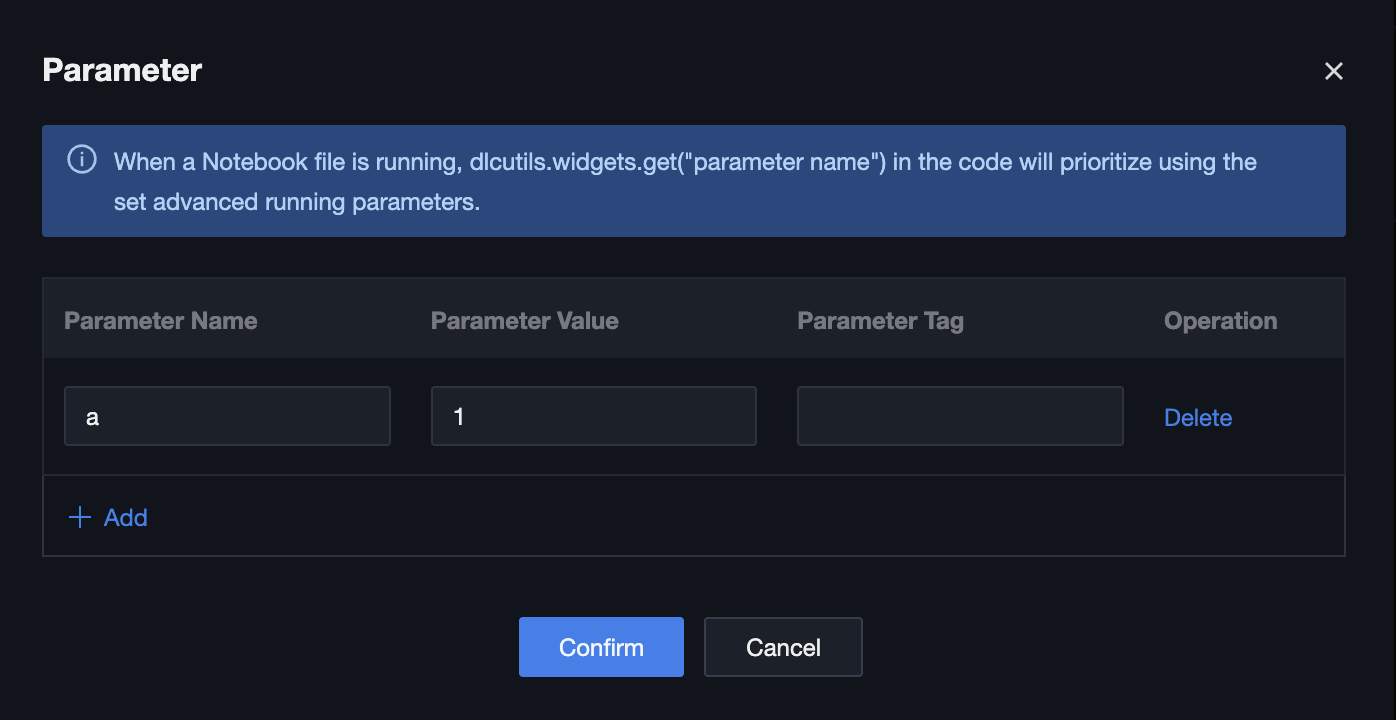Delete the parameter row named 'a'
Viewport: 1396px width, 720px height.
1197,418
